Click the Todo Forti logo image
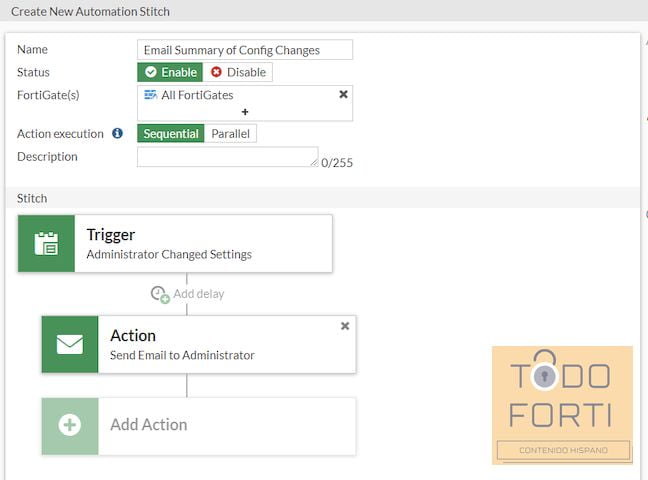The width and height of the screenshot is (648, 480). (x=562, y=405)
